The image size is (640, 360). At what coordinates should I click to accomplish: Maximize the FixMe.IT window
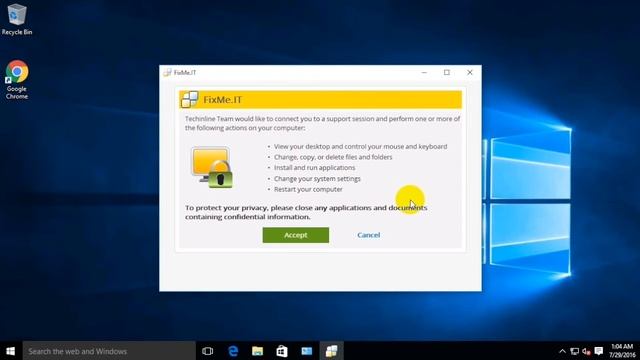click(447, 72)
